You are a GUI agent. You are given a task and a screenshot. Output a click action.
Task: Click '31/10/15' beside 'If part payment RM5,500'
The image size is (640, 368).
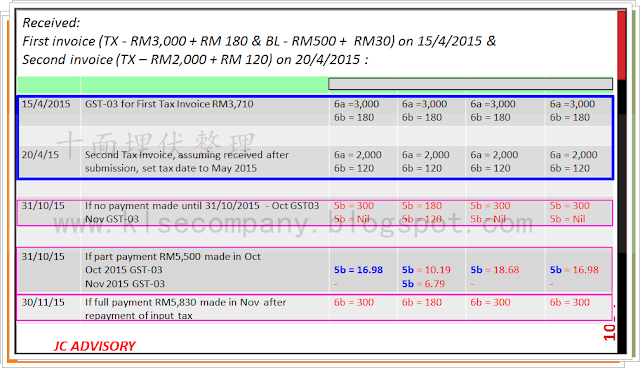(43, 257)
